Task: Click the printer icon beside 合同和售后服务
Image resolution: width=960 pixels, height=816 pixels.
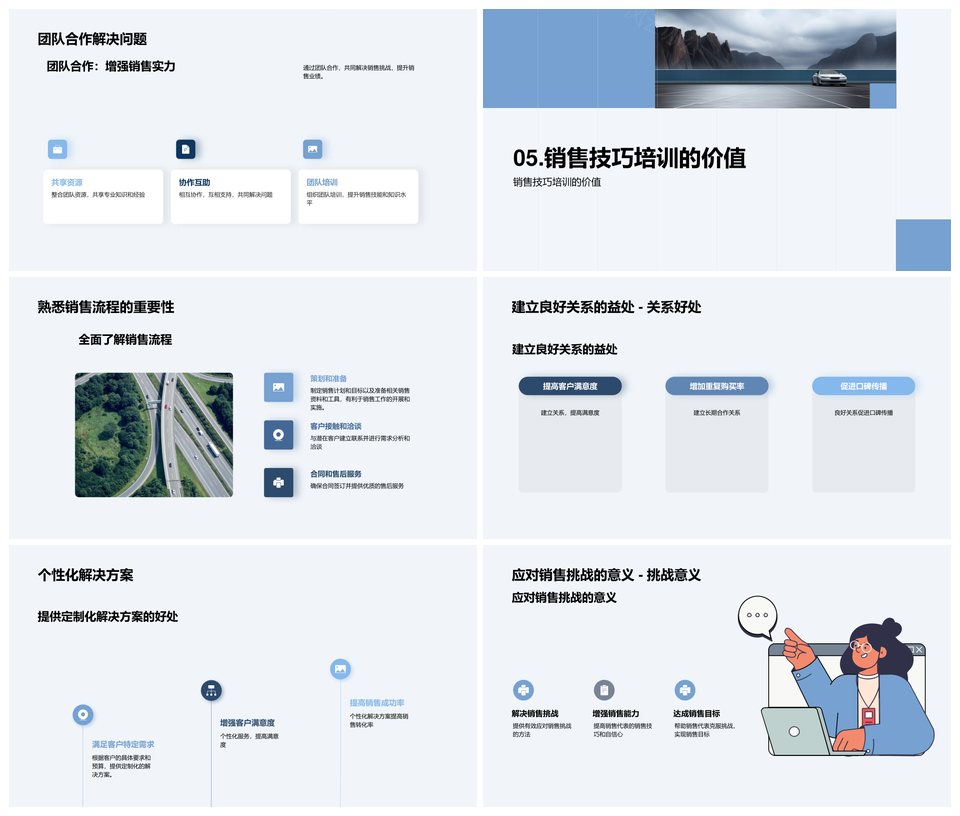Action: [x=278, y=482]
